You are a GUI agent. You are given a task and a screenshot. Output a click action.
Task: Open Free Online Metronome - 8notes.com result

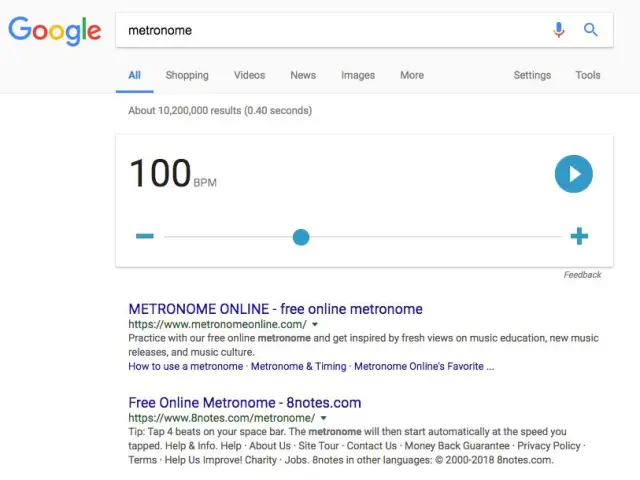[x=244, y=403]
